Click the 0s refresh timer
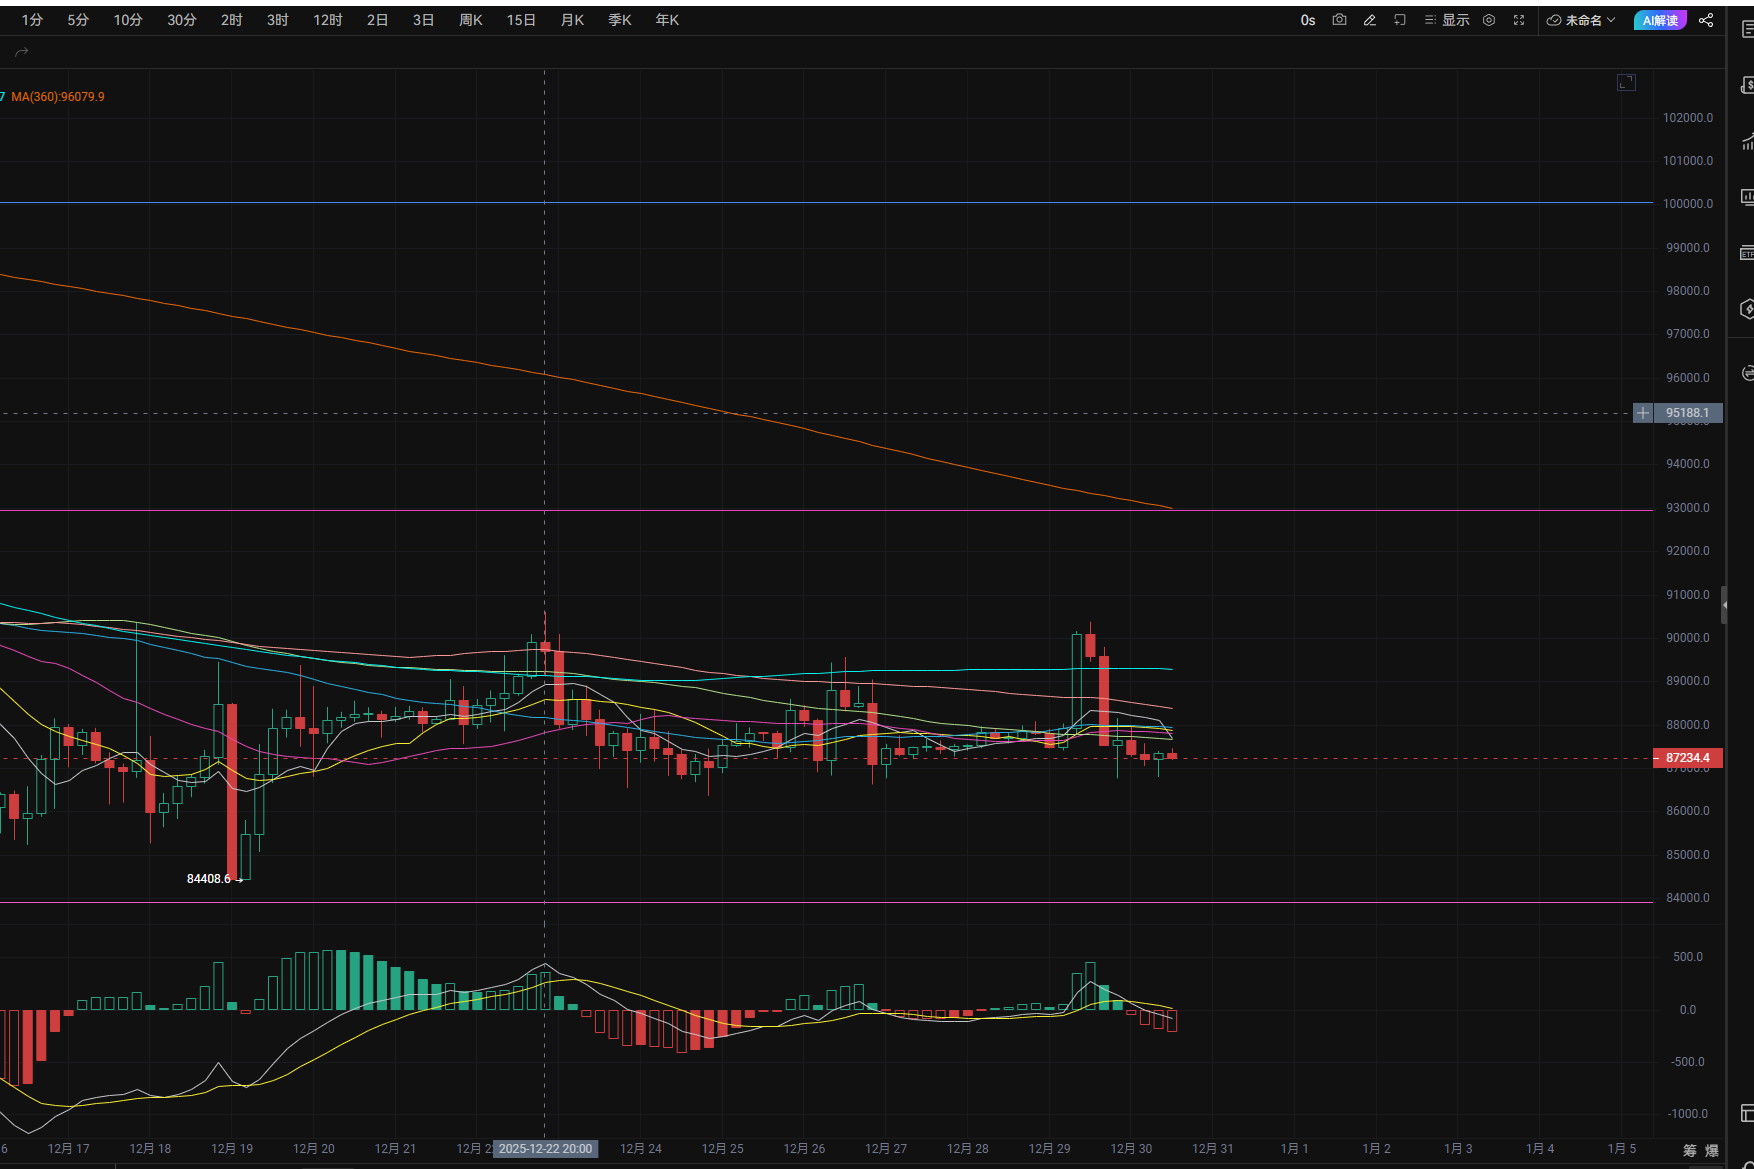The width and height of the screenshot is (1754, 1169). pos(1307,20)
